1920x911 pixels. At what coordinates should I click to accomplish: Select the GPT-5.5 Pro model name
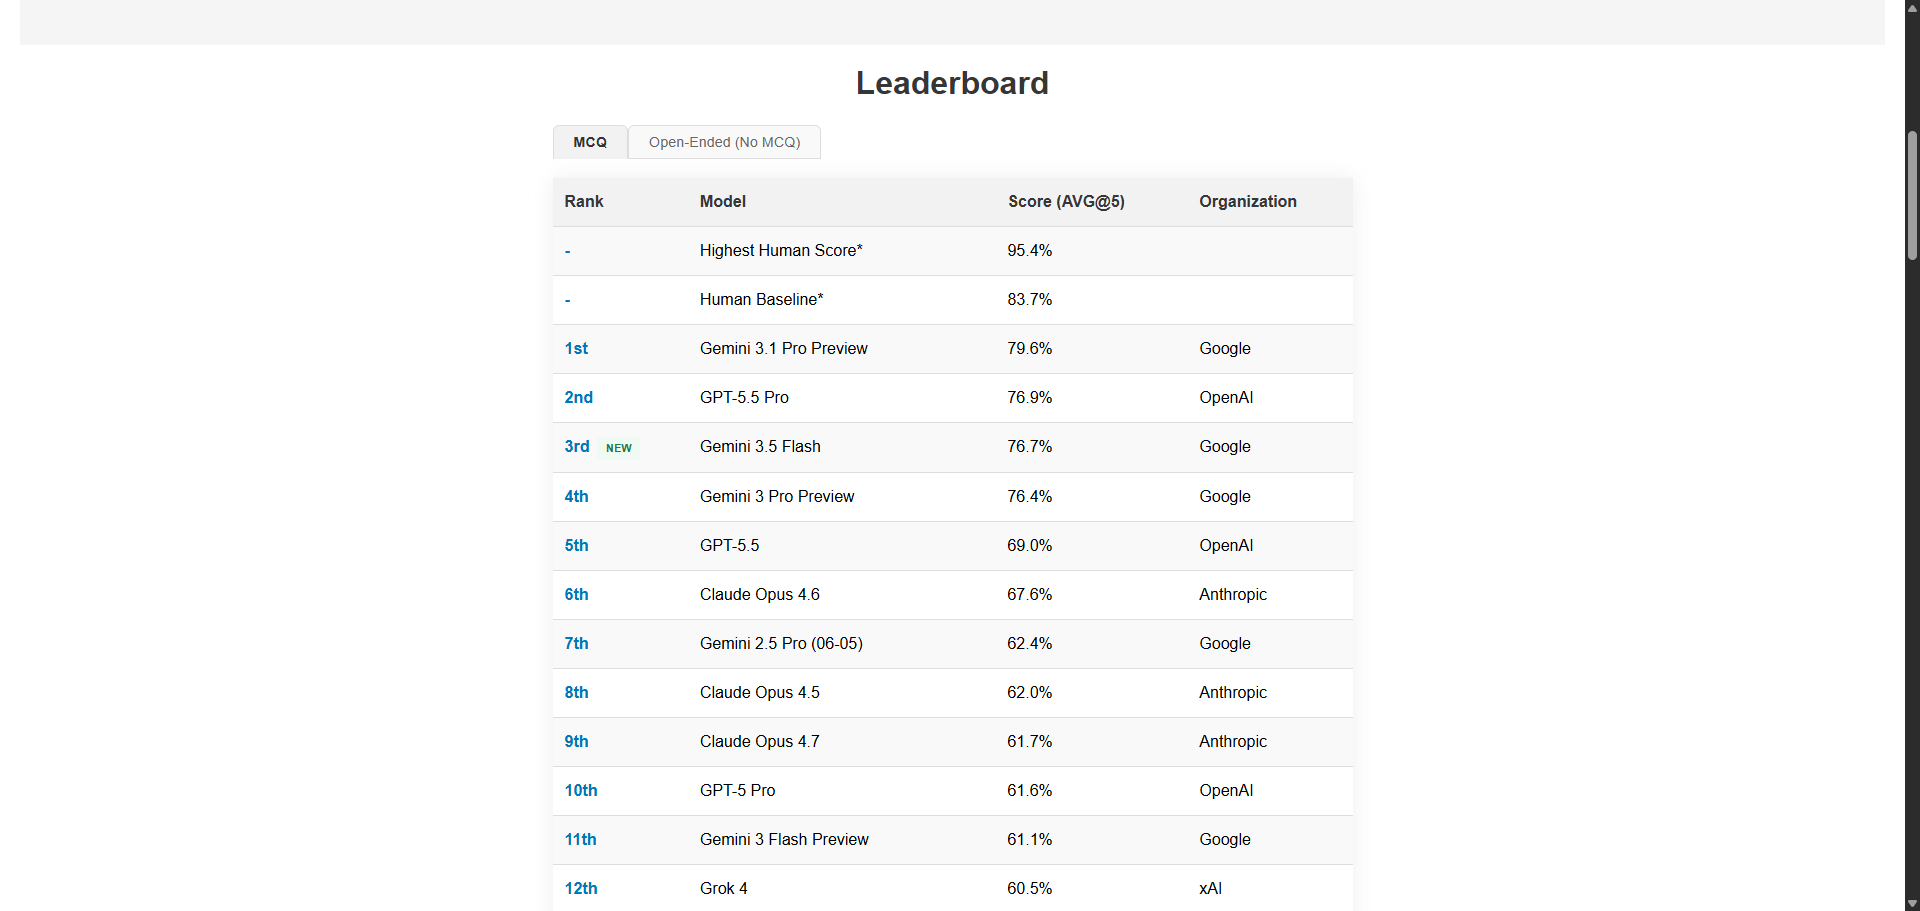tap(744, 397)
